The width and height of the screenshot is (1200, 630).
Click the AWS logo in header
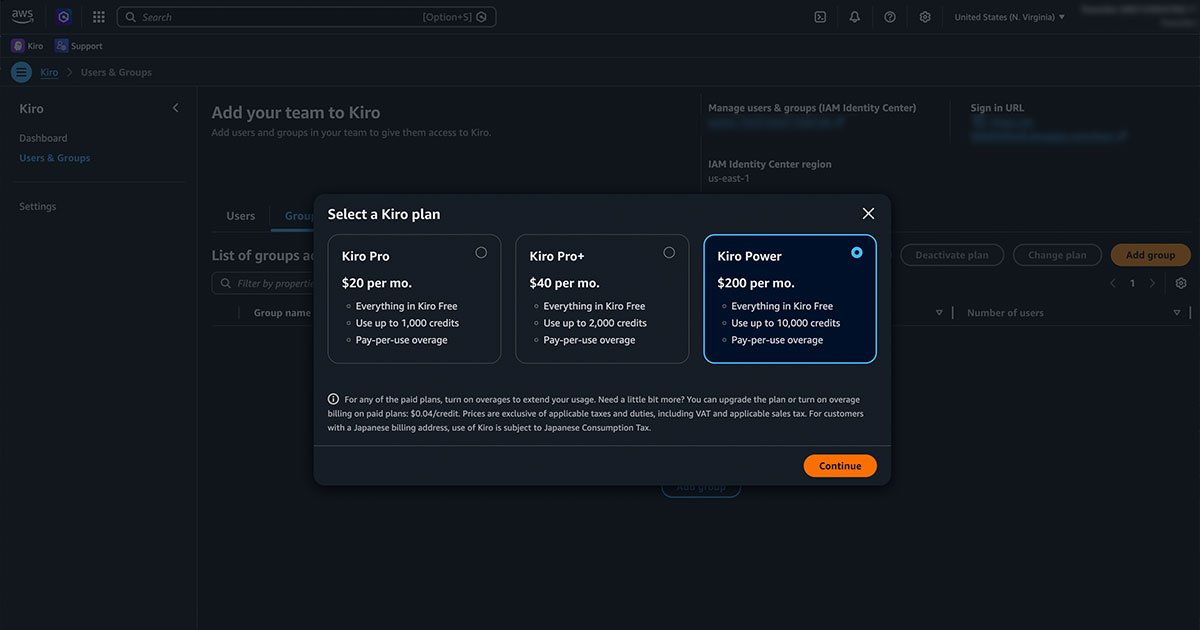22,17
